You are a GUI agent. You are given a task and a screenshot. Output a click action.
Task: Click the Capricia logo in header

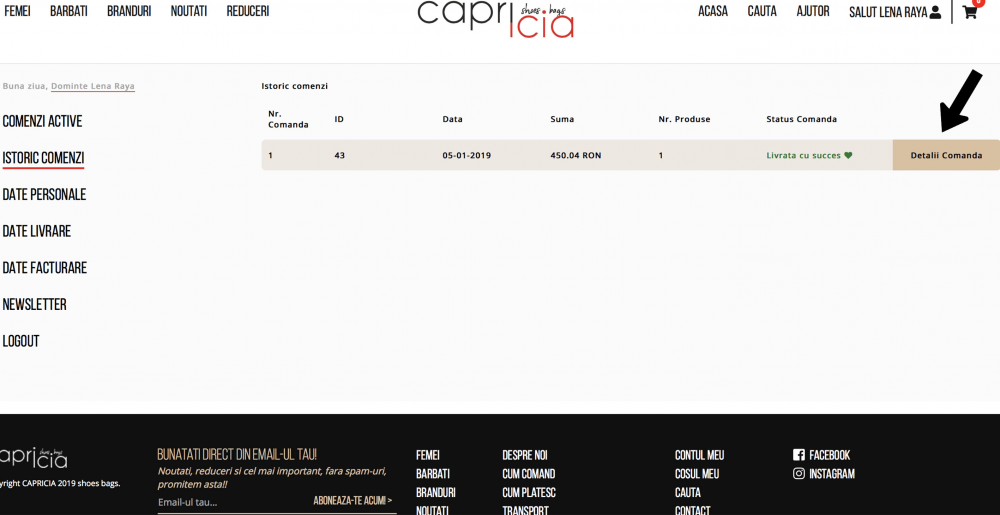(x=496, y=17)
